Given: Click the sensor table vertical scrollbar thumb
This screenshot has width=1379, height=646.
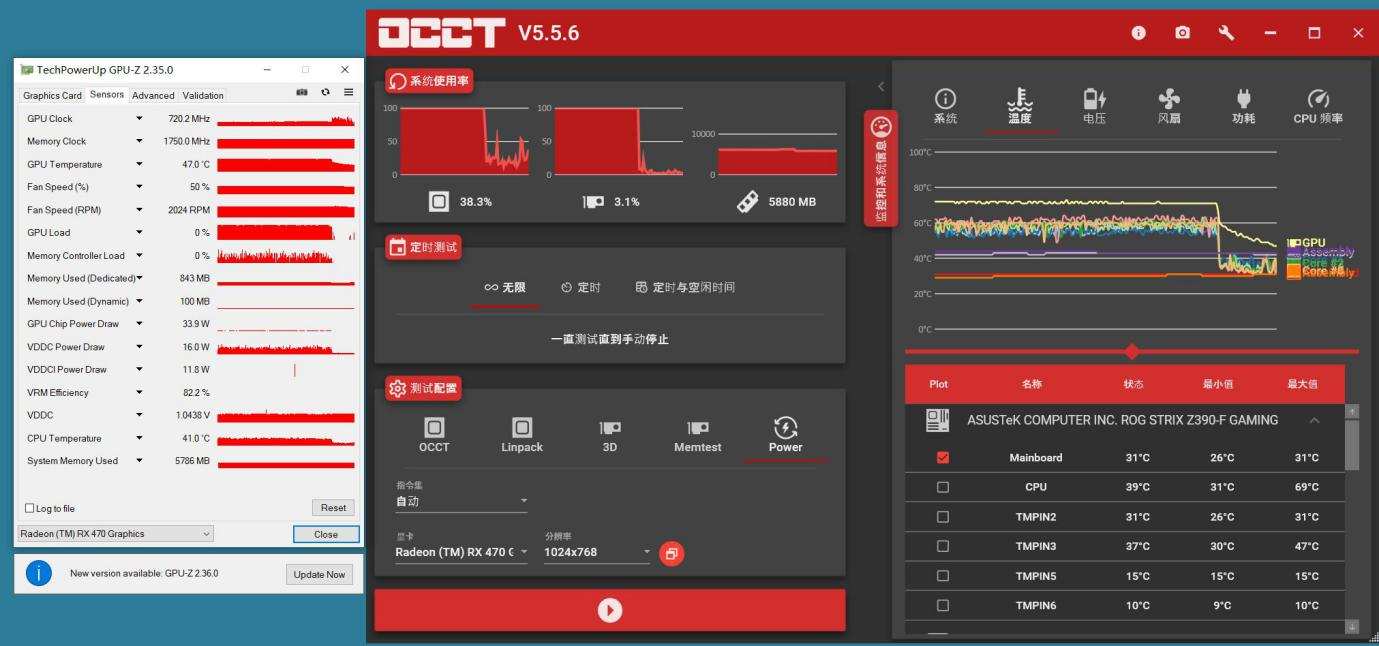Looking at the screenshot, I should coord(1352,445).
